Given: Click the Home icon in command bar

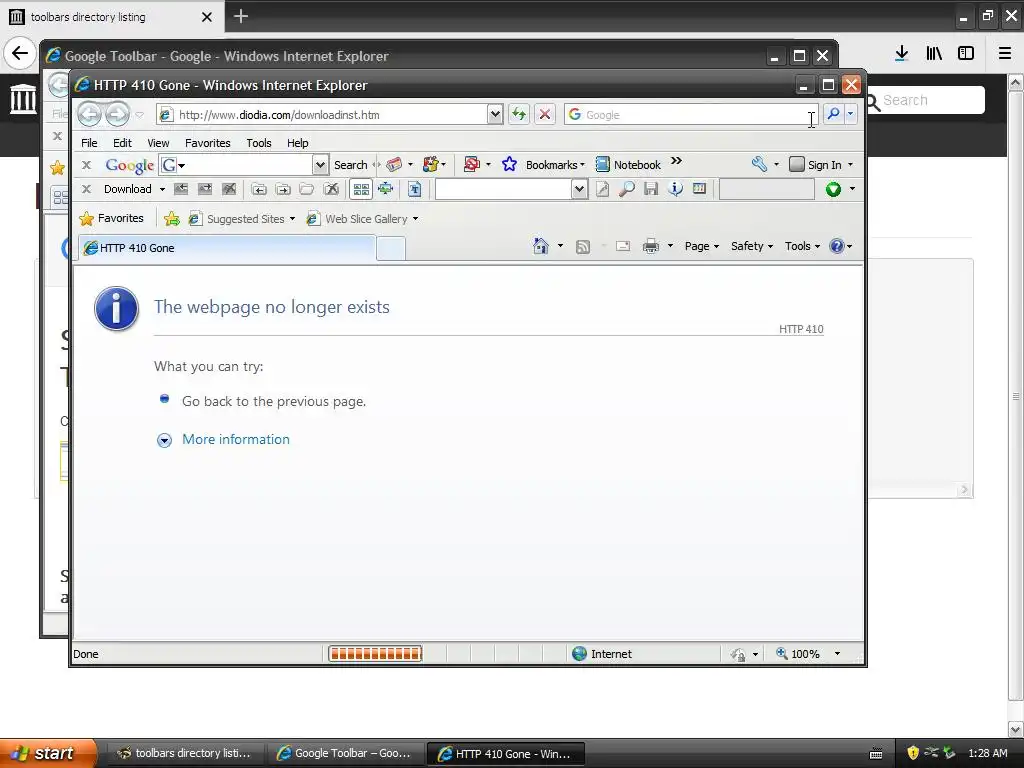Looking at the screenshot, I should pyautogui.click(x=541, y=246).
